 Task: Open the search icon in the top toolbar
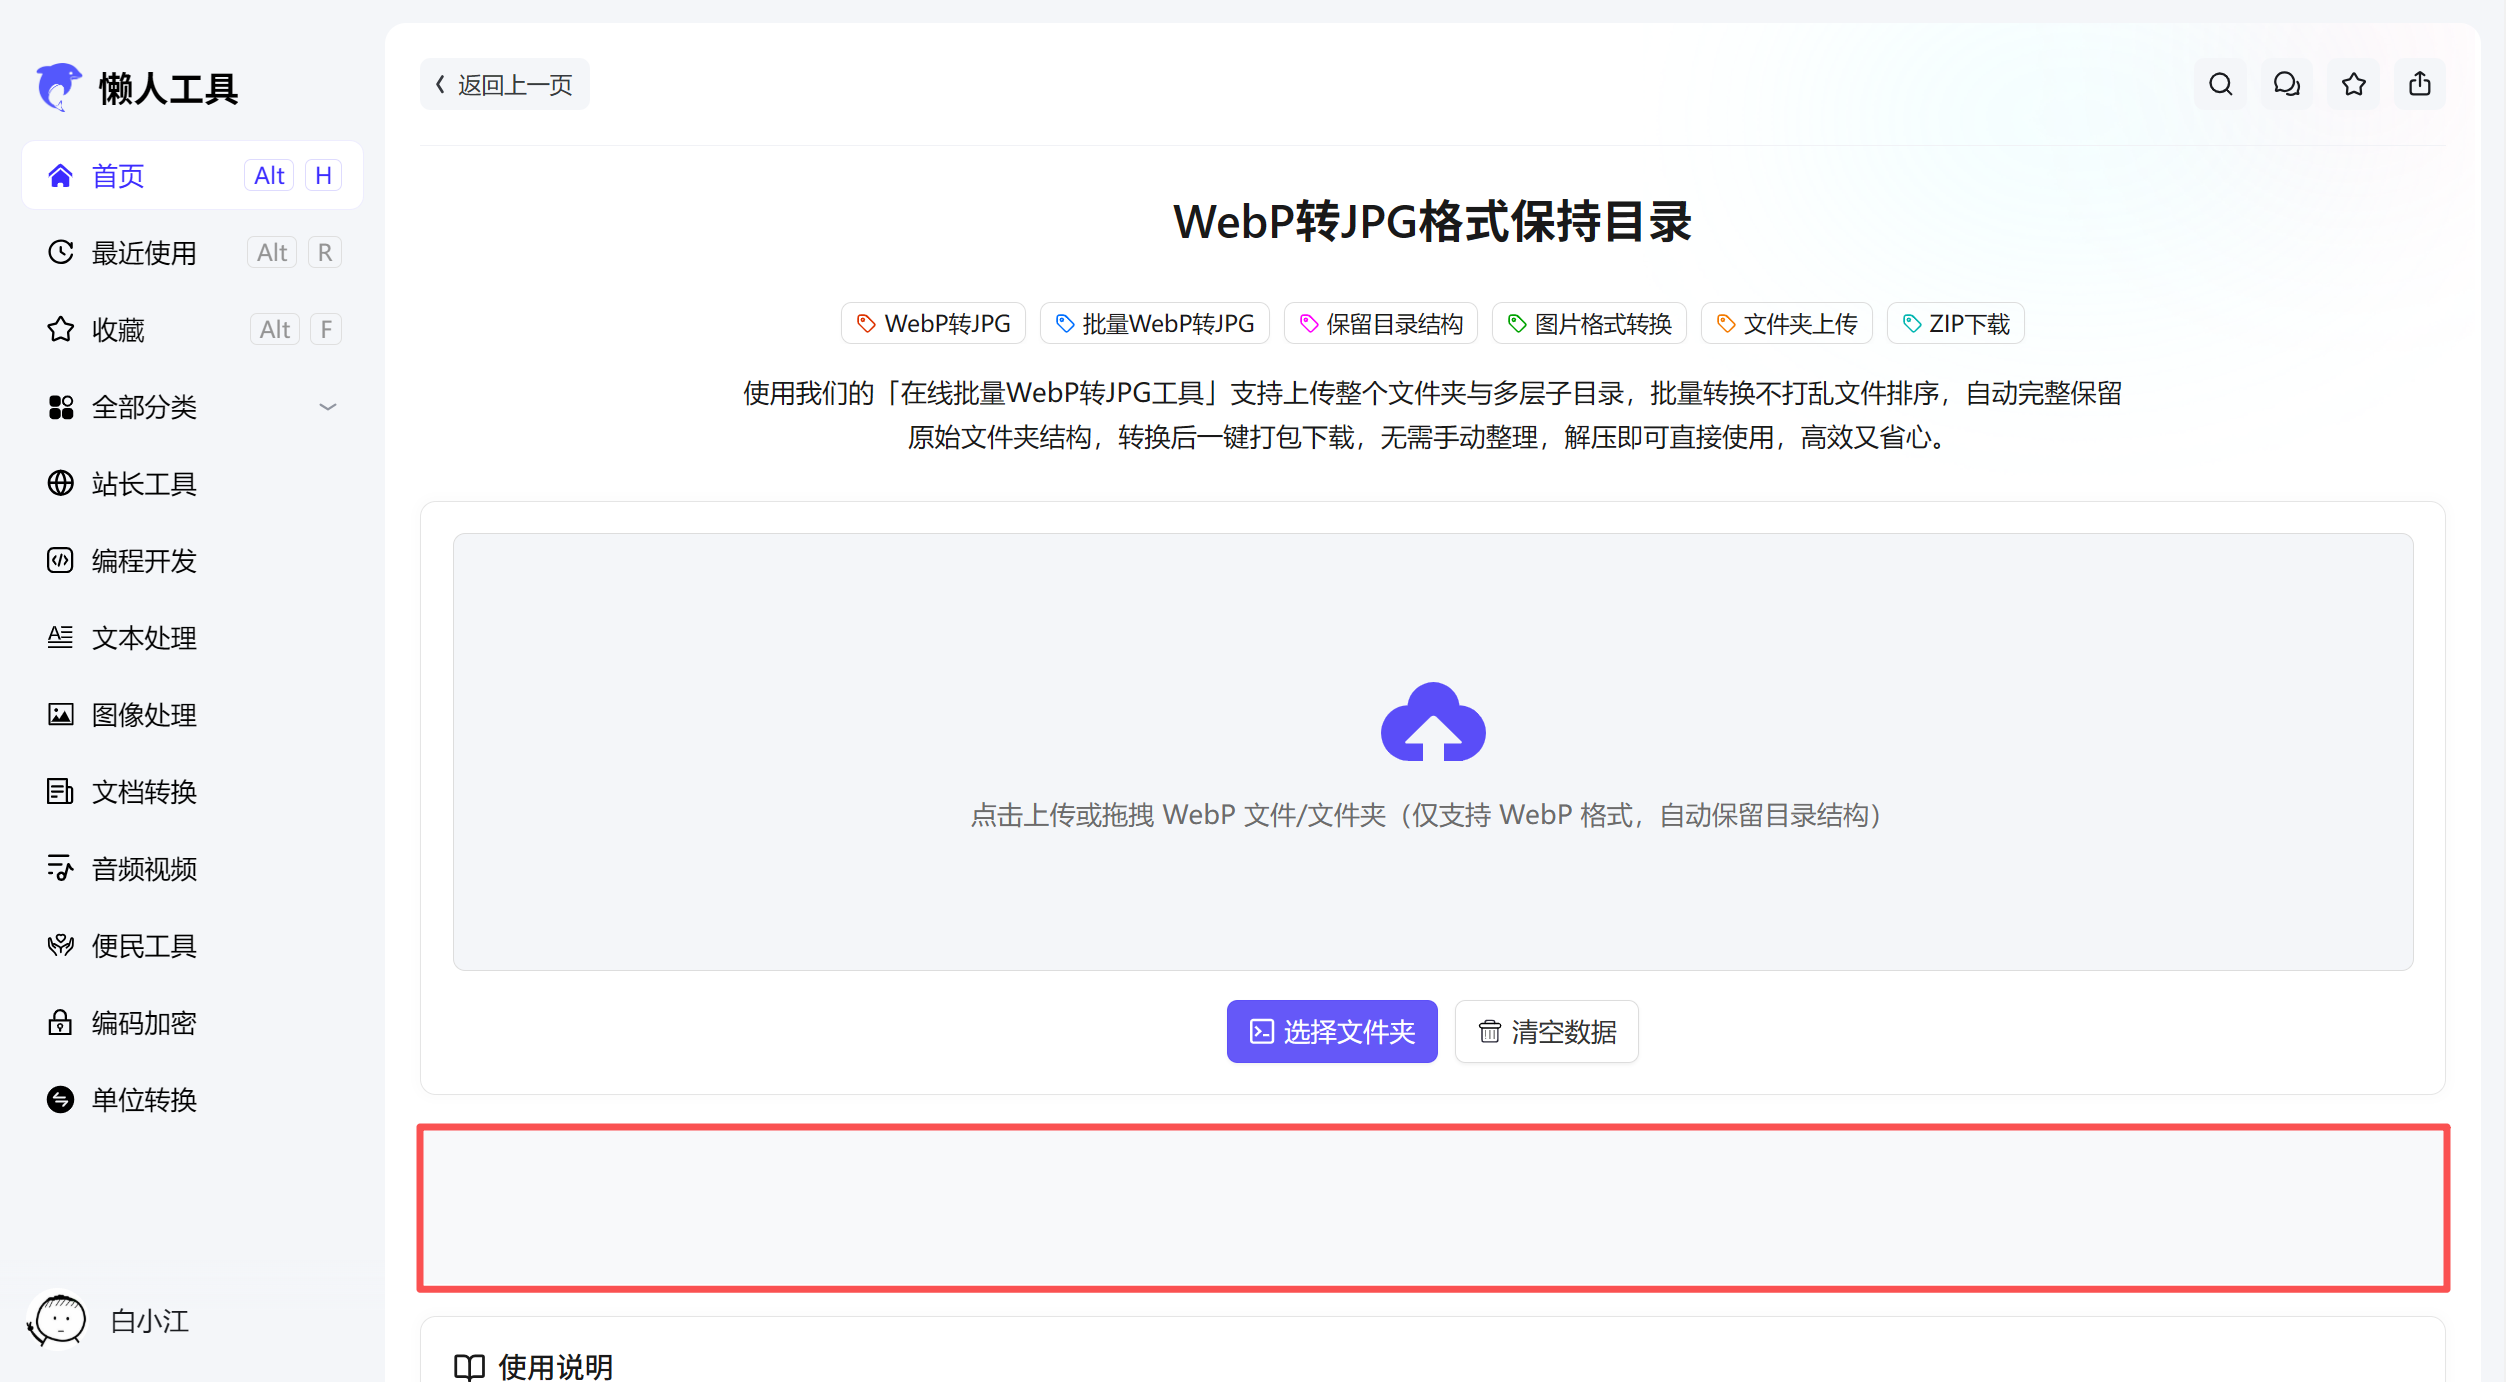2219,84
